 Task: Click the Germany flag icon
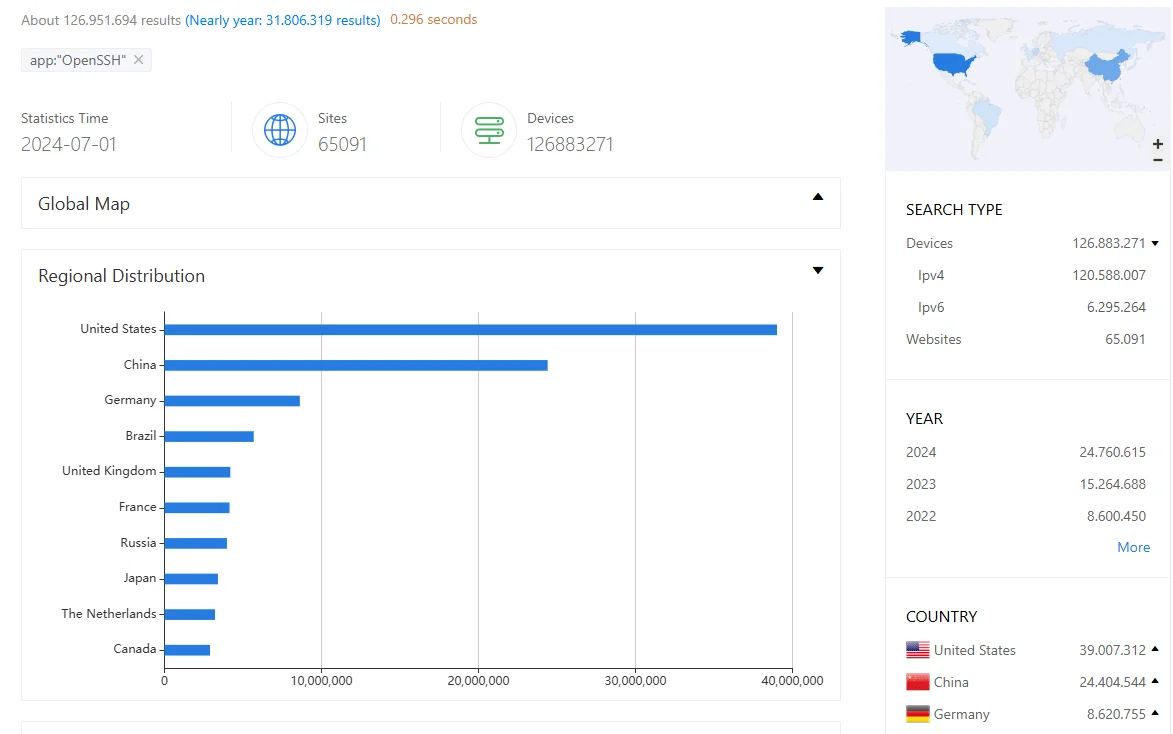[x=918, y=714]
